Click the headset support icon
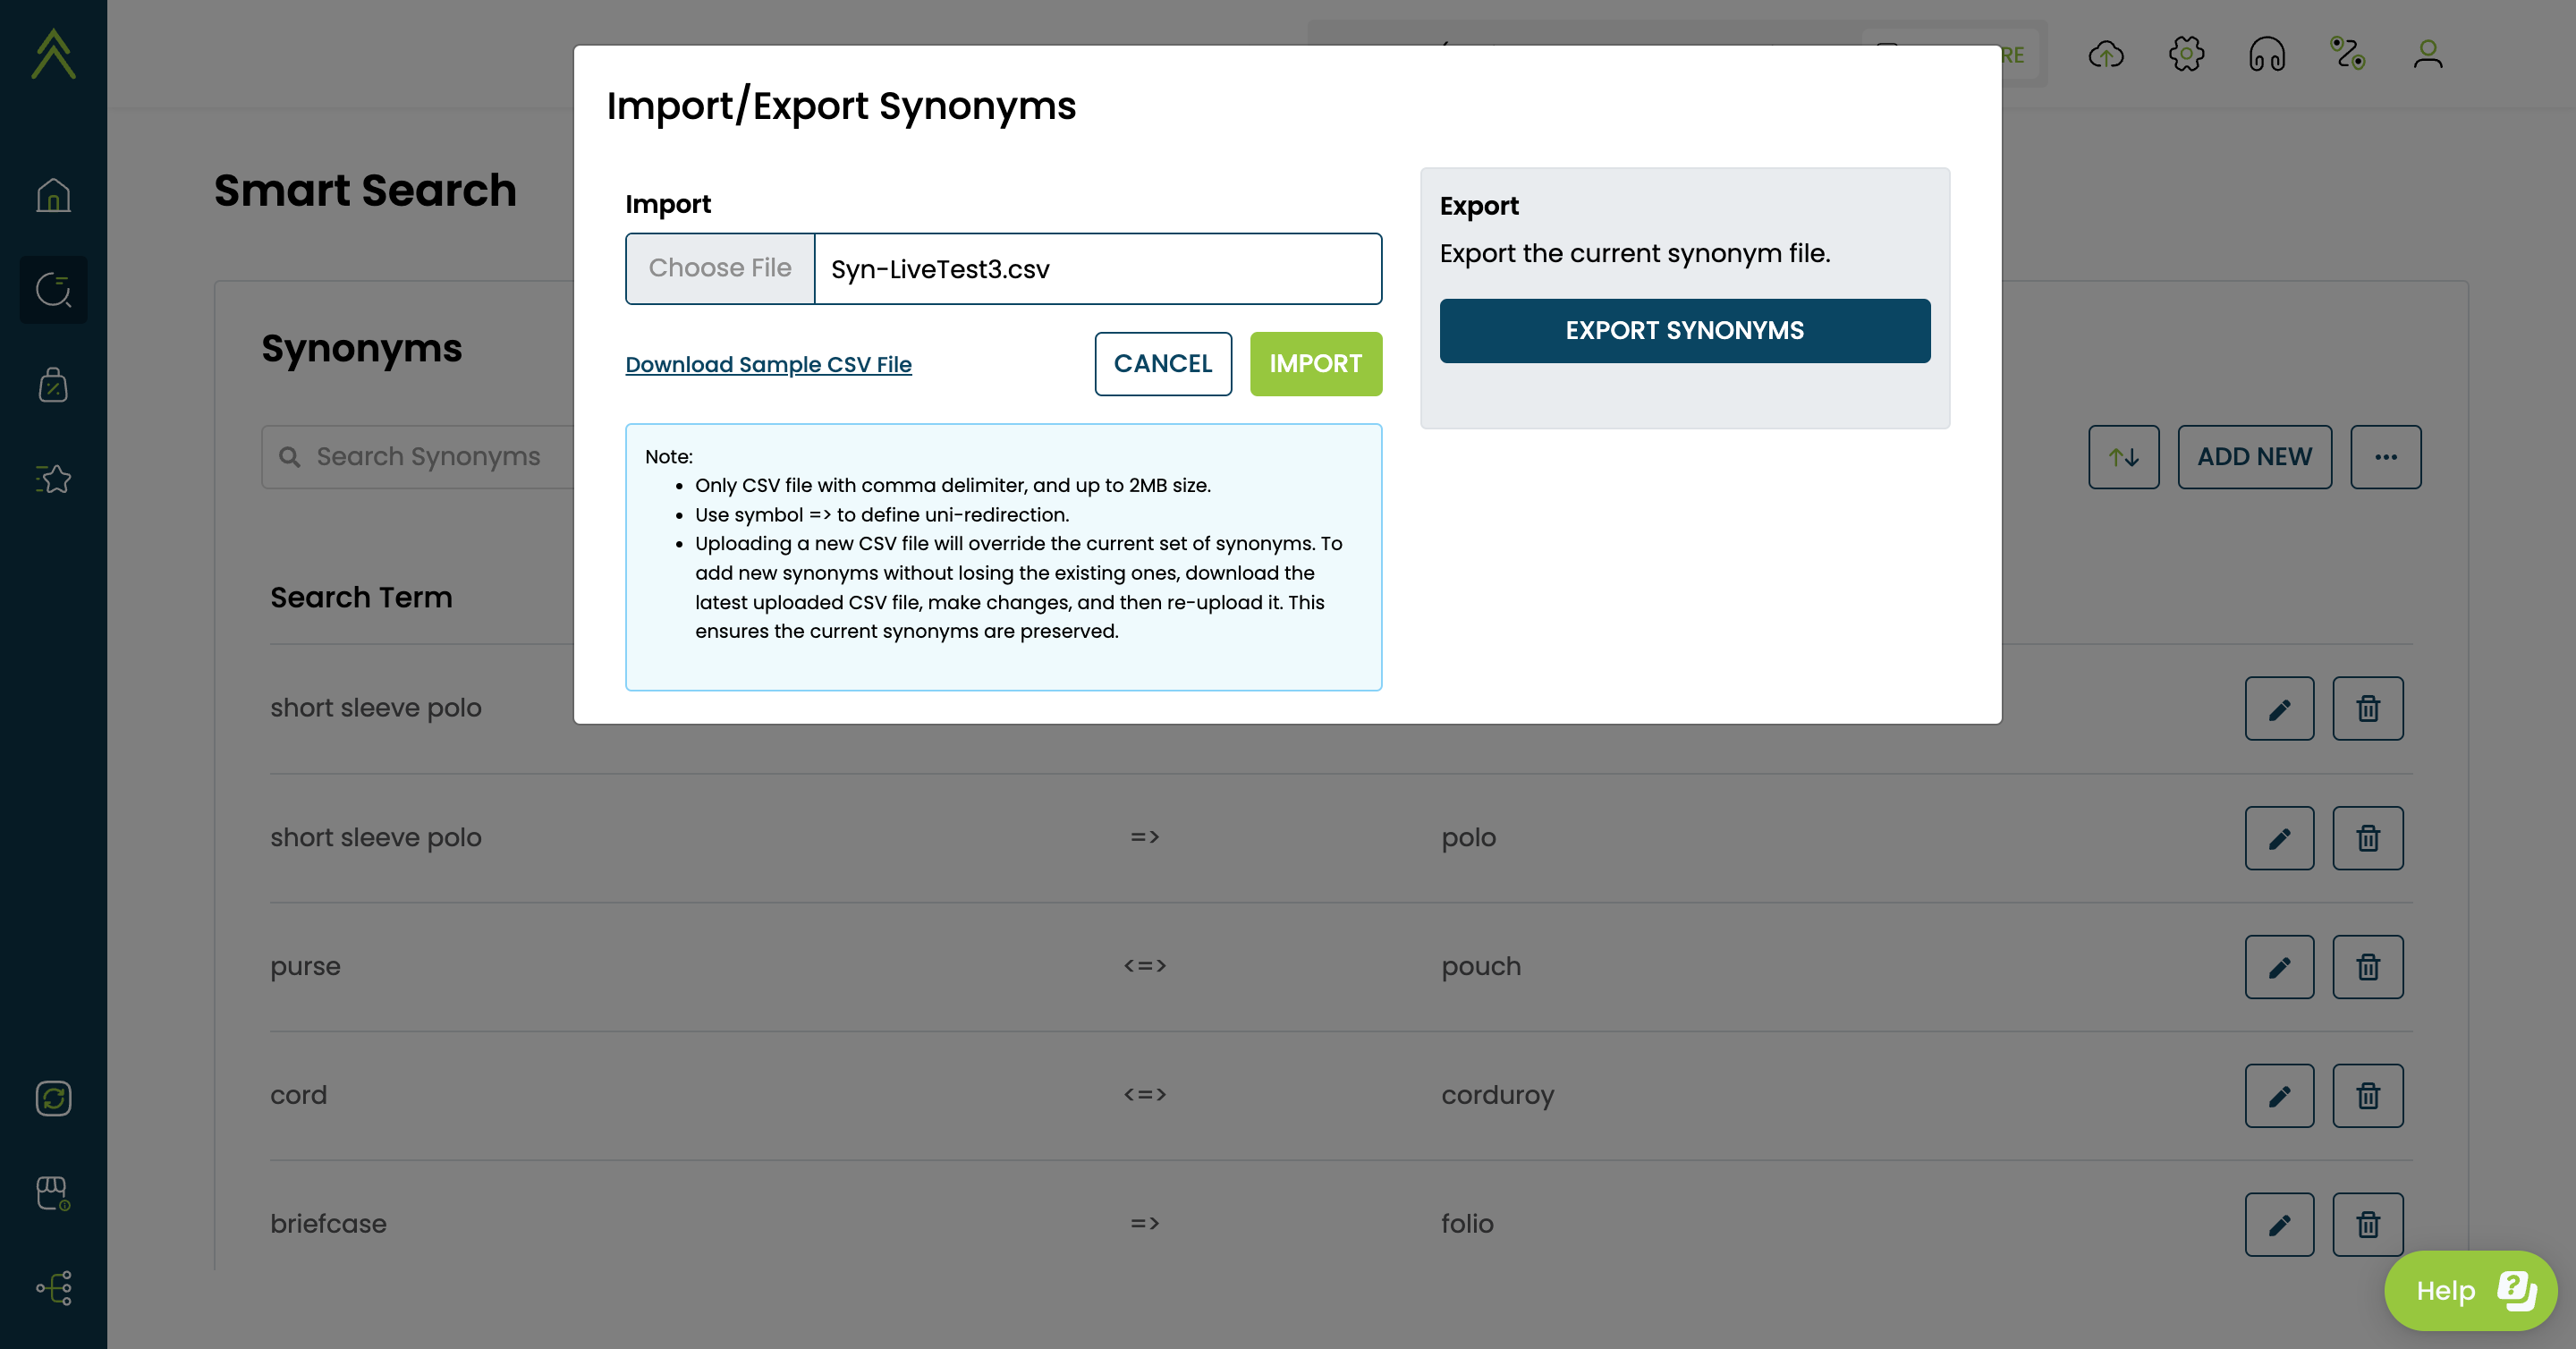Viewport: 2576px width, 1349px height. click(2267, 54)
